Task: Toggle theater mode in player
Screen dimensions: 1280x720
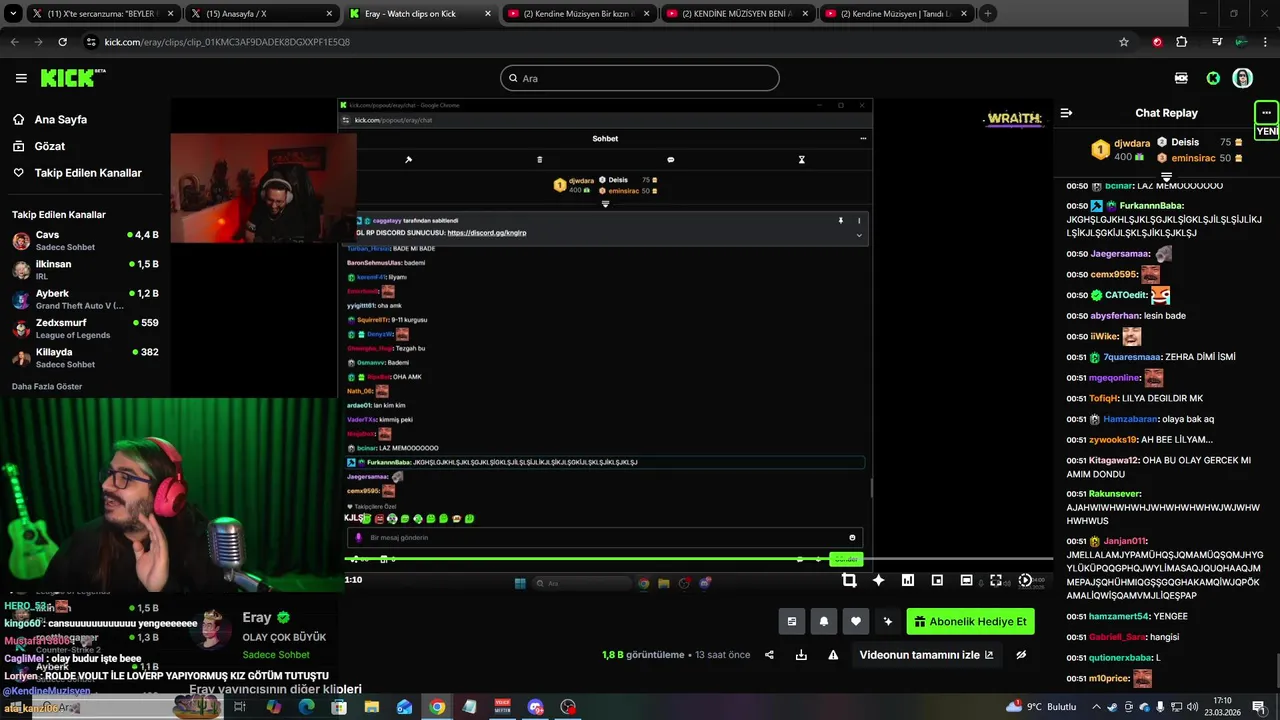Action: 966,580
